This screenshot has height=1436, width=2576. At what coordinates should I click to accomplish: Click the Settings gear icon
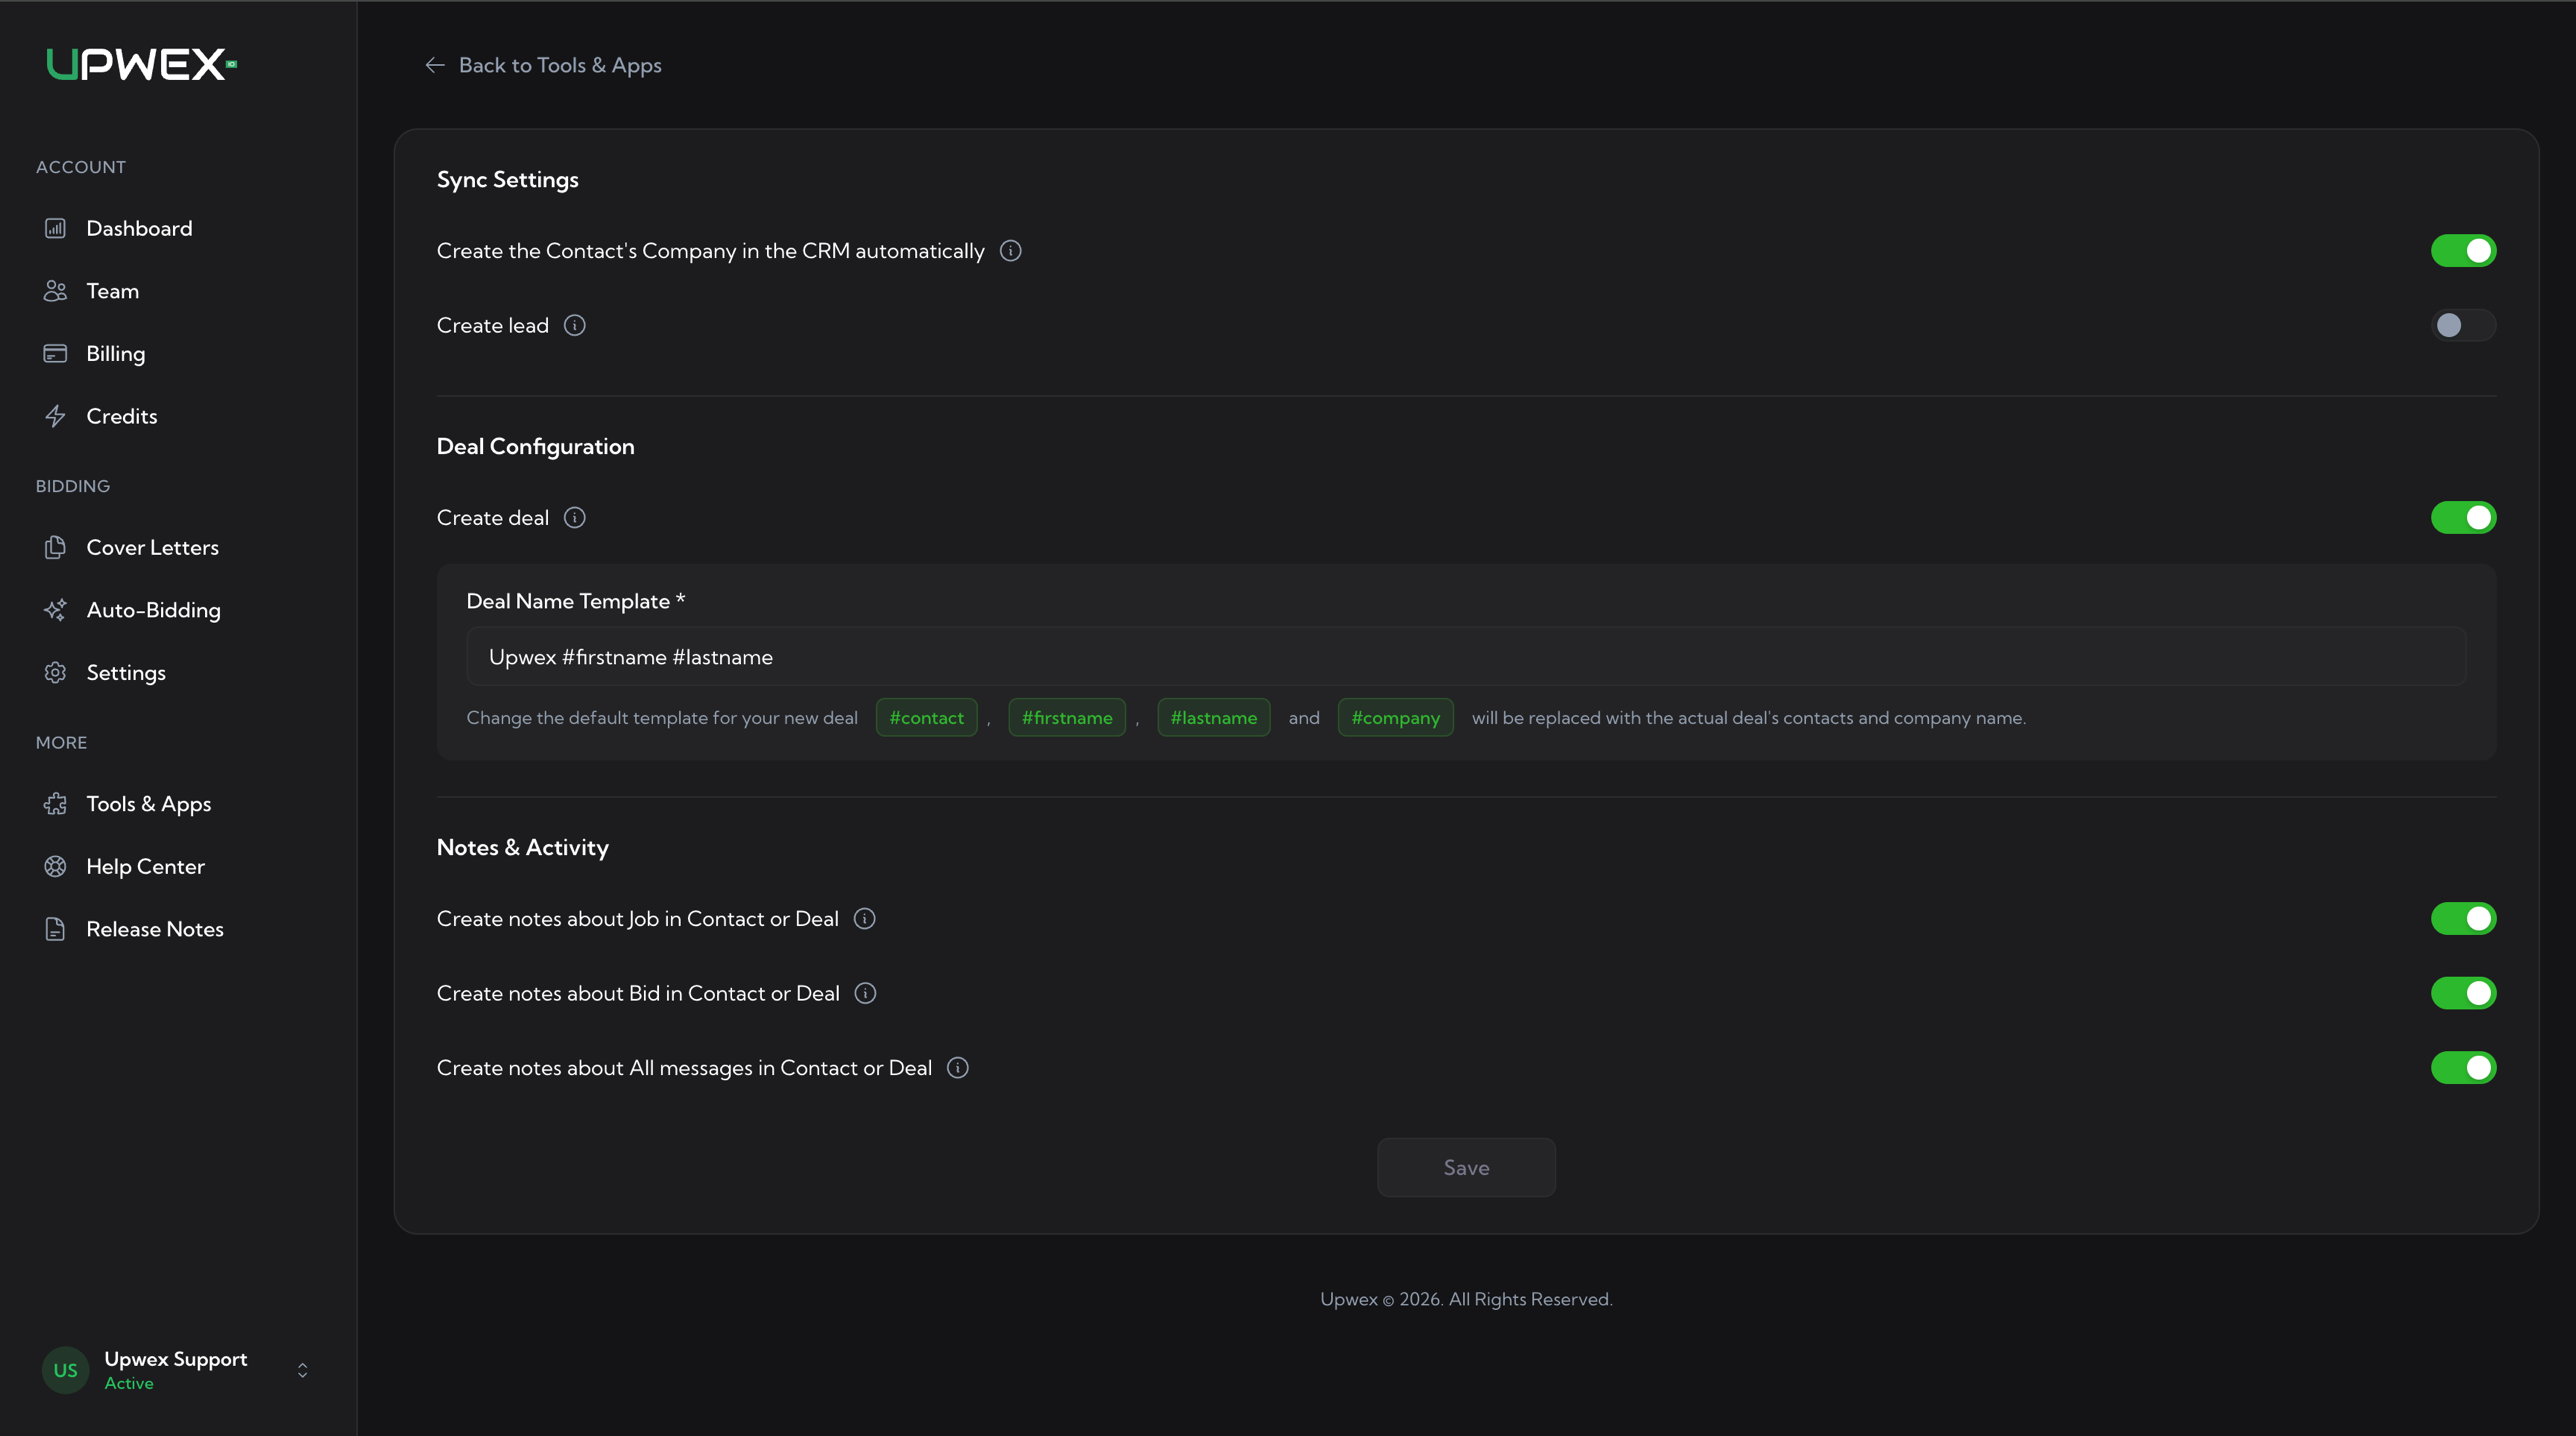click(x=55, y=672)
